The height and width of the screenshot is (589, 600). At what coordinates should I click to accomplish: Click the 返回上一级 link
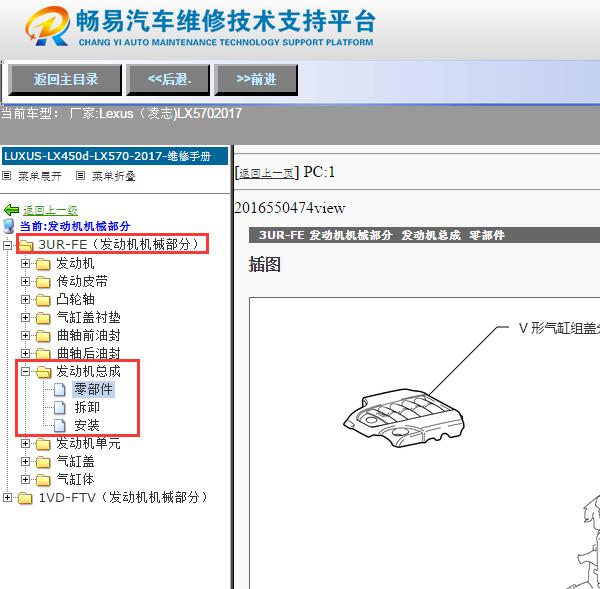50,210
